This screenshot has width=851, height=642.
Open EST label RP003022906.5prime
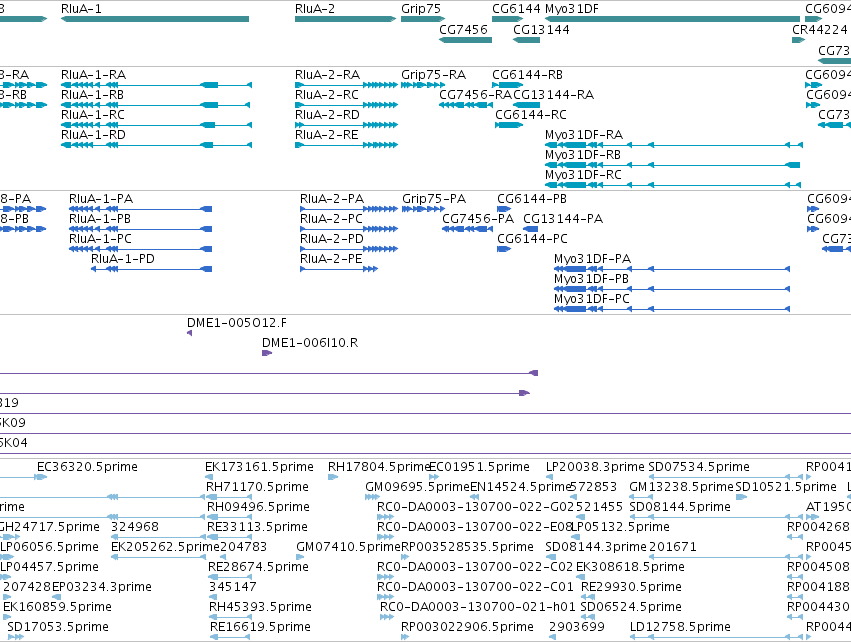467,627
